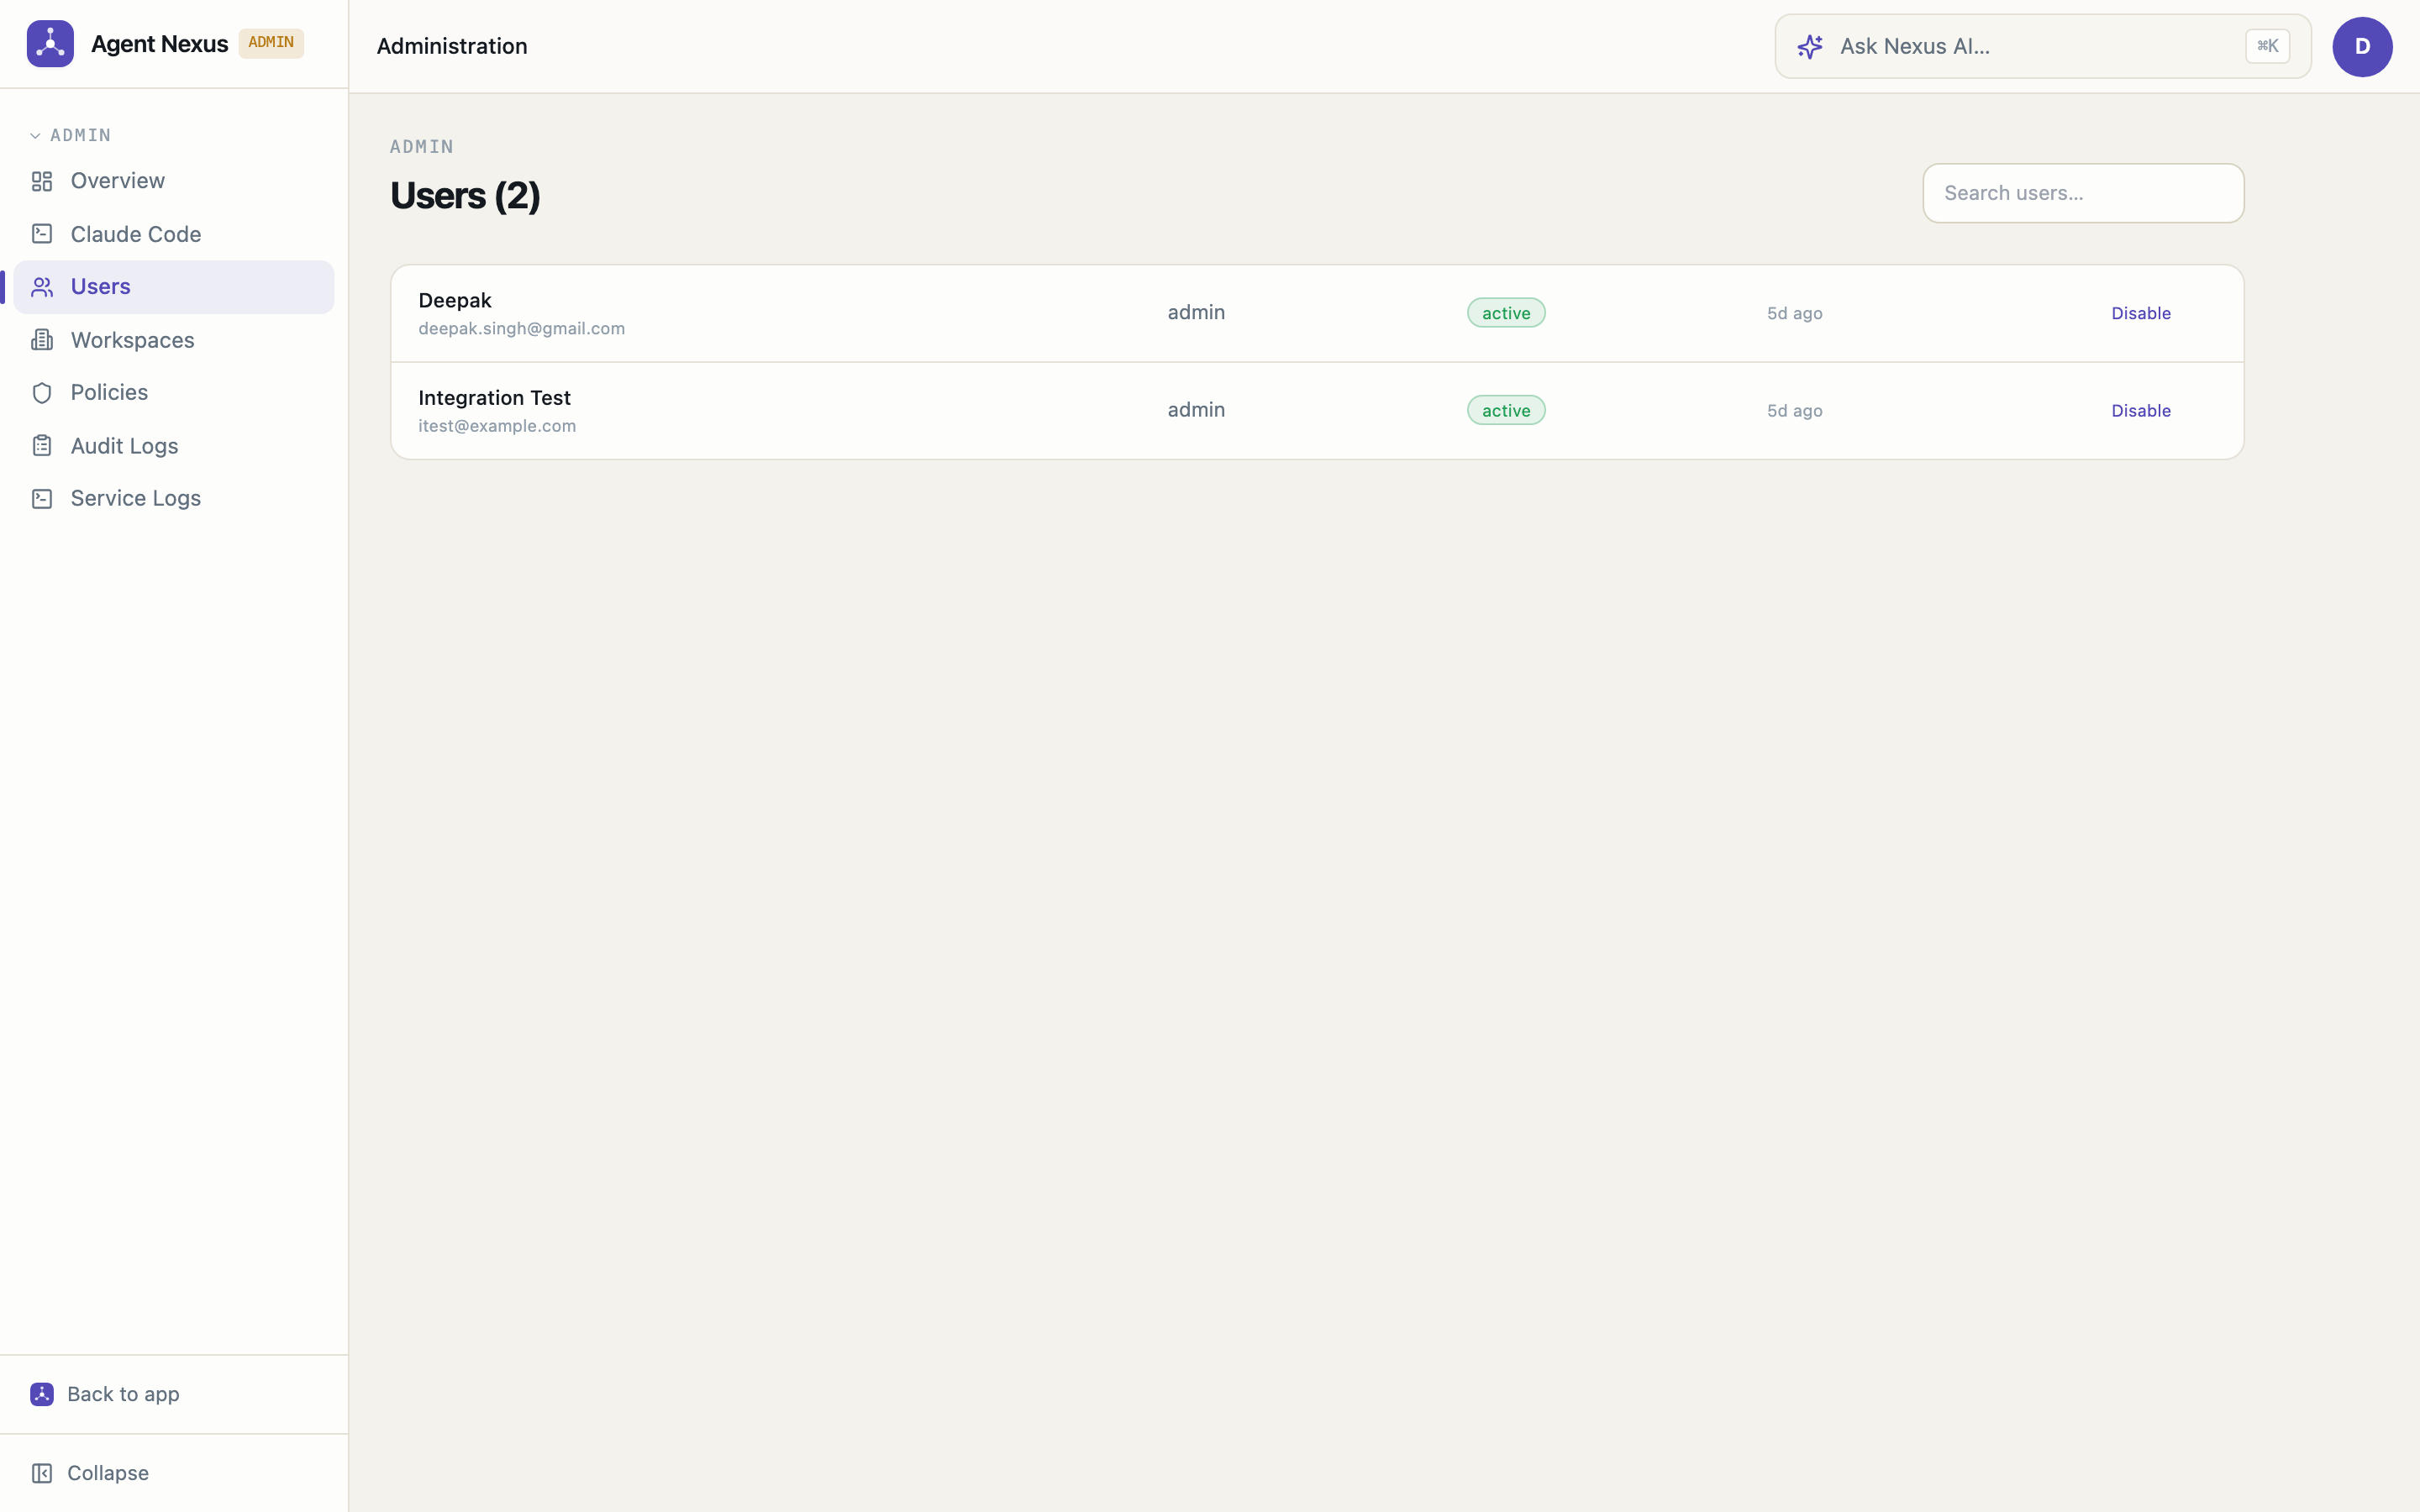The height and width of the screenshot is (1512, 2420).
Task: Open Workspaces from the sidebar
Action: tap(174, 340)
